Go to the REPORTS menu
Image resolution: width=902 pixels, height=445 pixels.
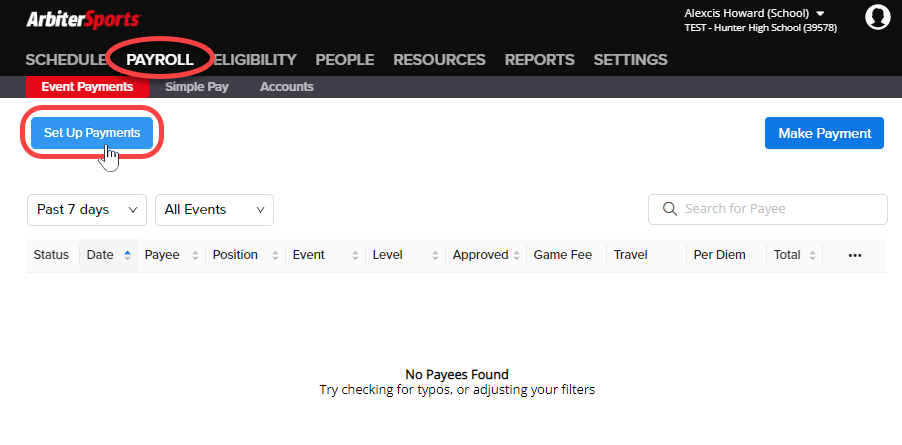[x=539, y=59]
